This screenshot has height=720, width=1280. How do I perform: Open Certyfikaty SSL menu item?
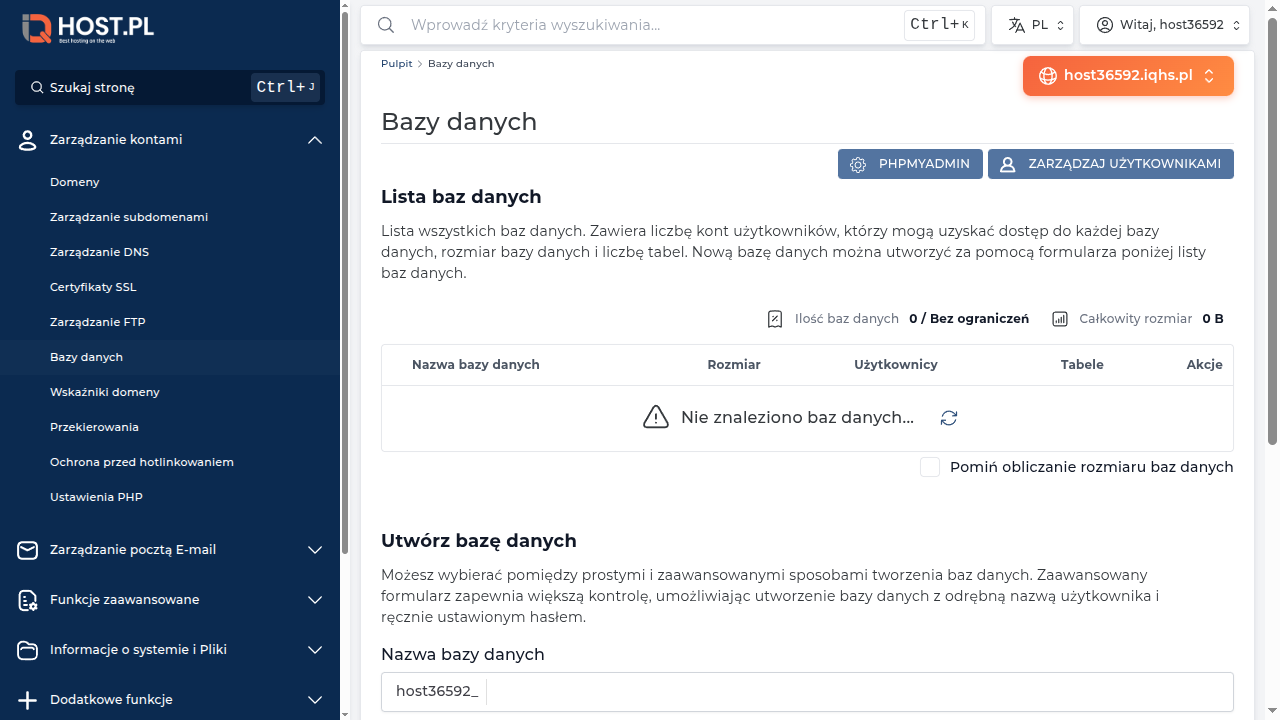[93, 287]
